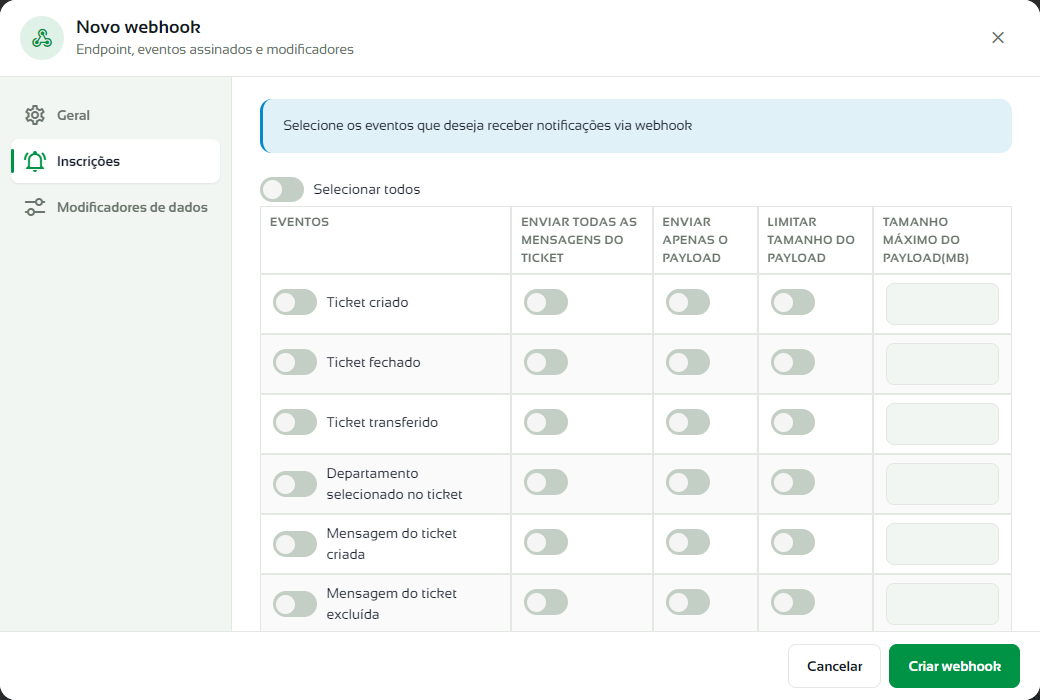
Task: Open the Geral section
Action: pos(115,115)
